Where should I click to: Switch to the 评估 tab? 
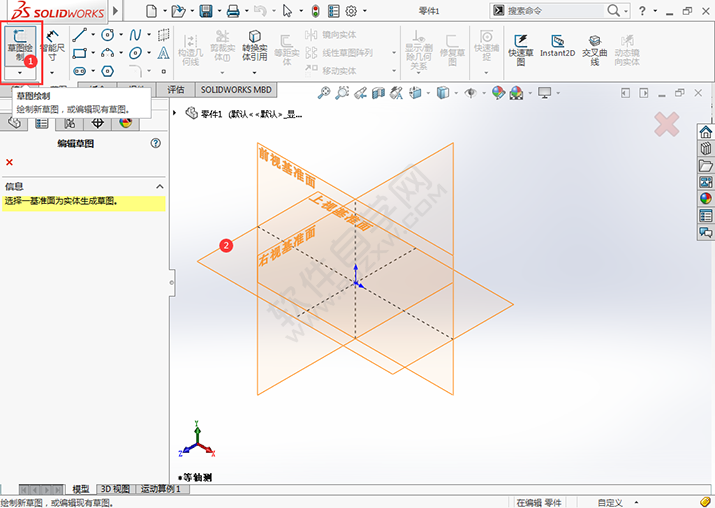(x=176, y=90)
